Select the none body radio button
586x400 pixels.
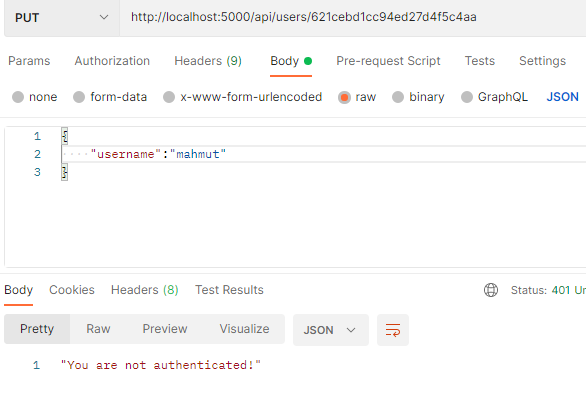[x=18, y=97]
